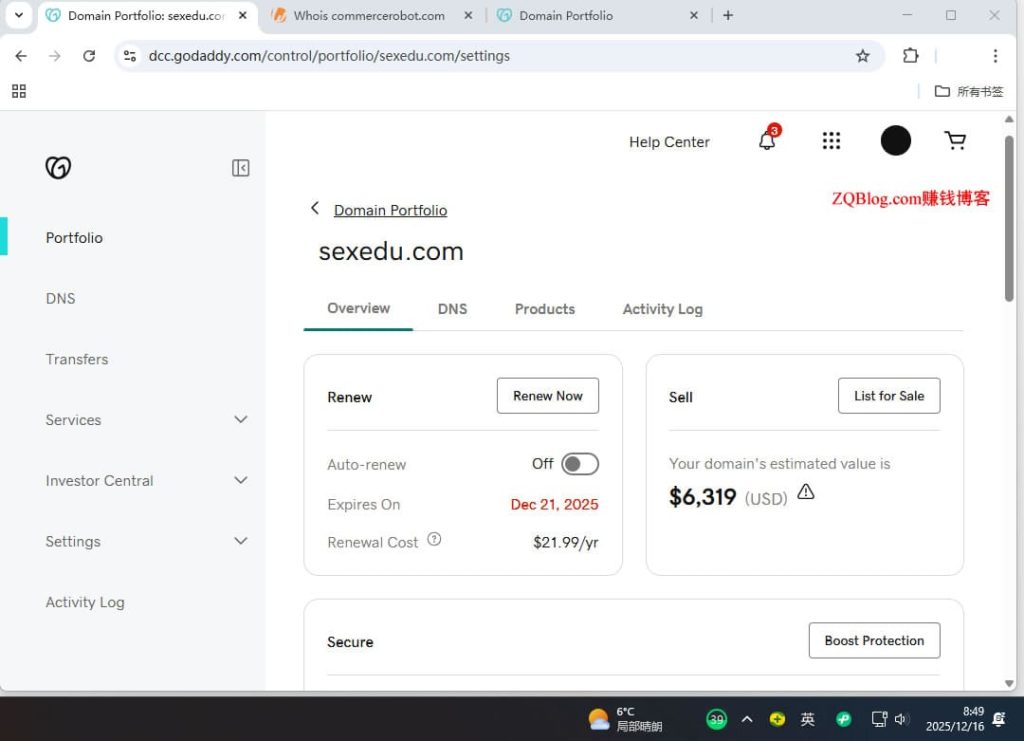The image size is (1024, 741).
Task: Open the notifications bell icon
Action: 767,140
